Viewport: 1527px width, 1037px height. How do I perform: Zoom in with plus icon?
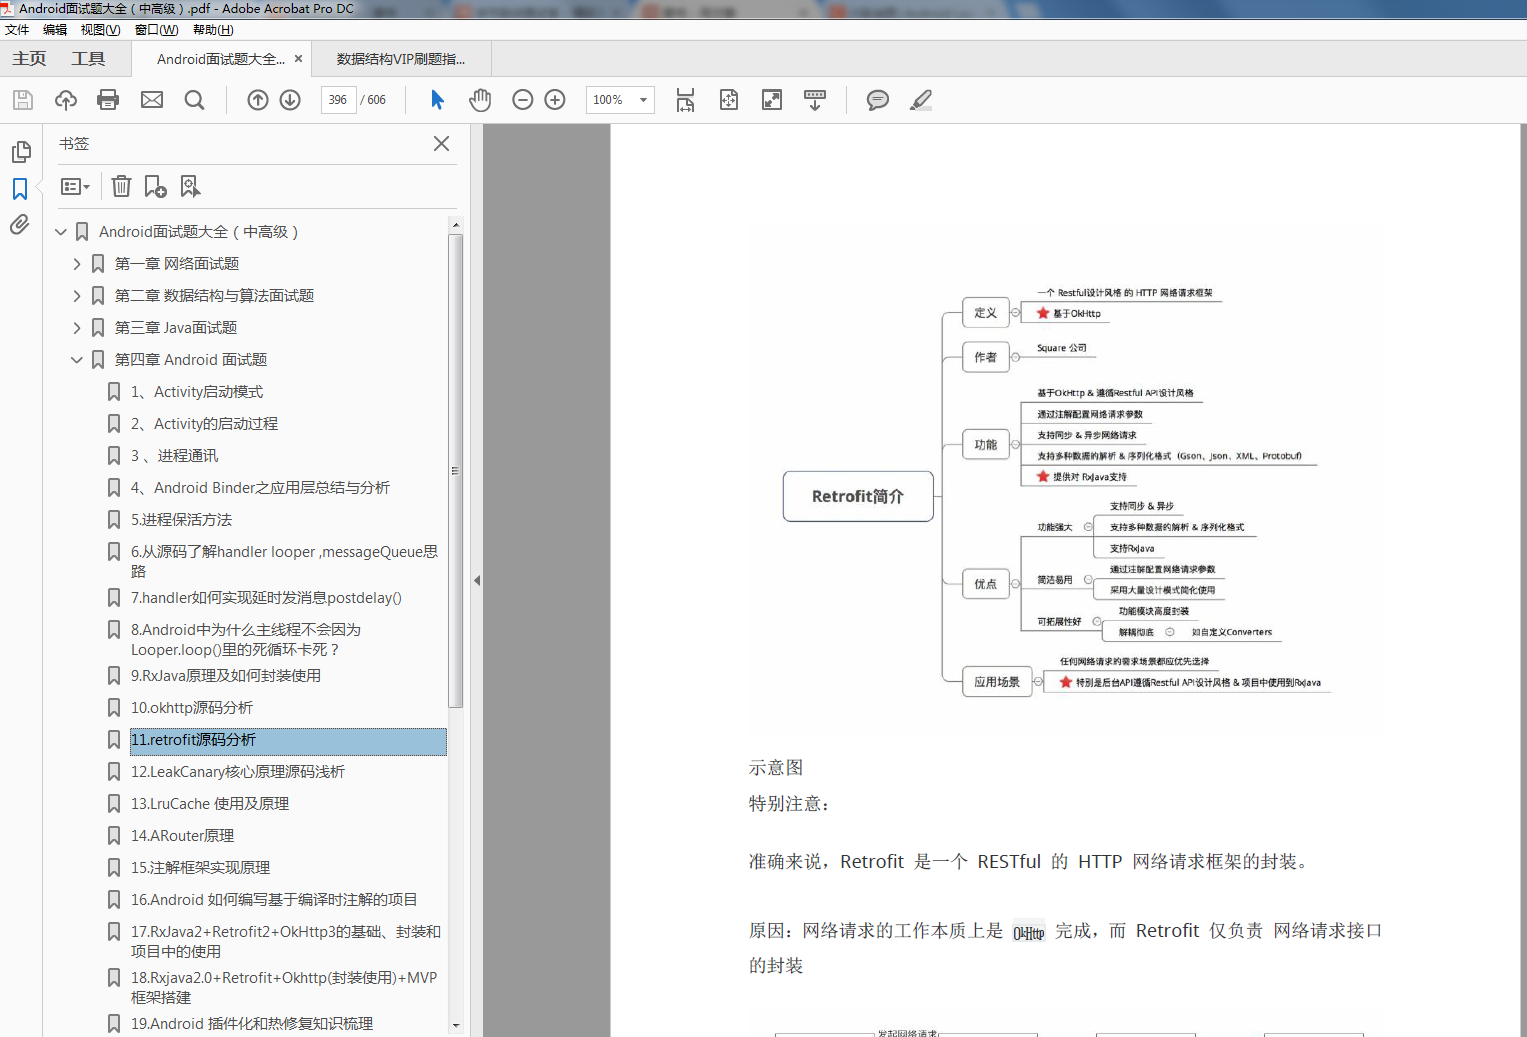tap(555, 100)
